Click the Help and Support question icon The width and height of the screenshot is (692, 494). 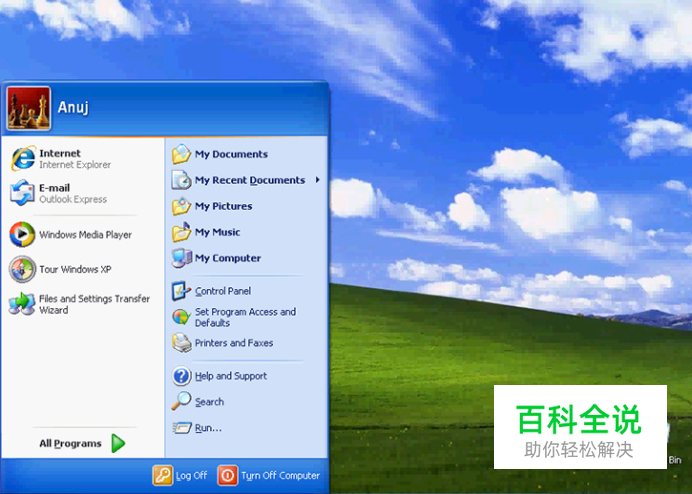click(181, 376)
